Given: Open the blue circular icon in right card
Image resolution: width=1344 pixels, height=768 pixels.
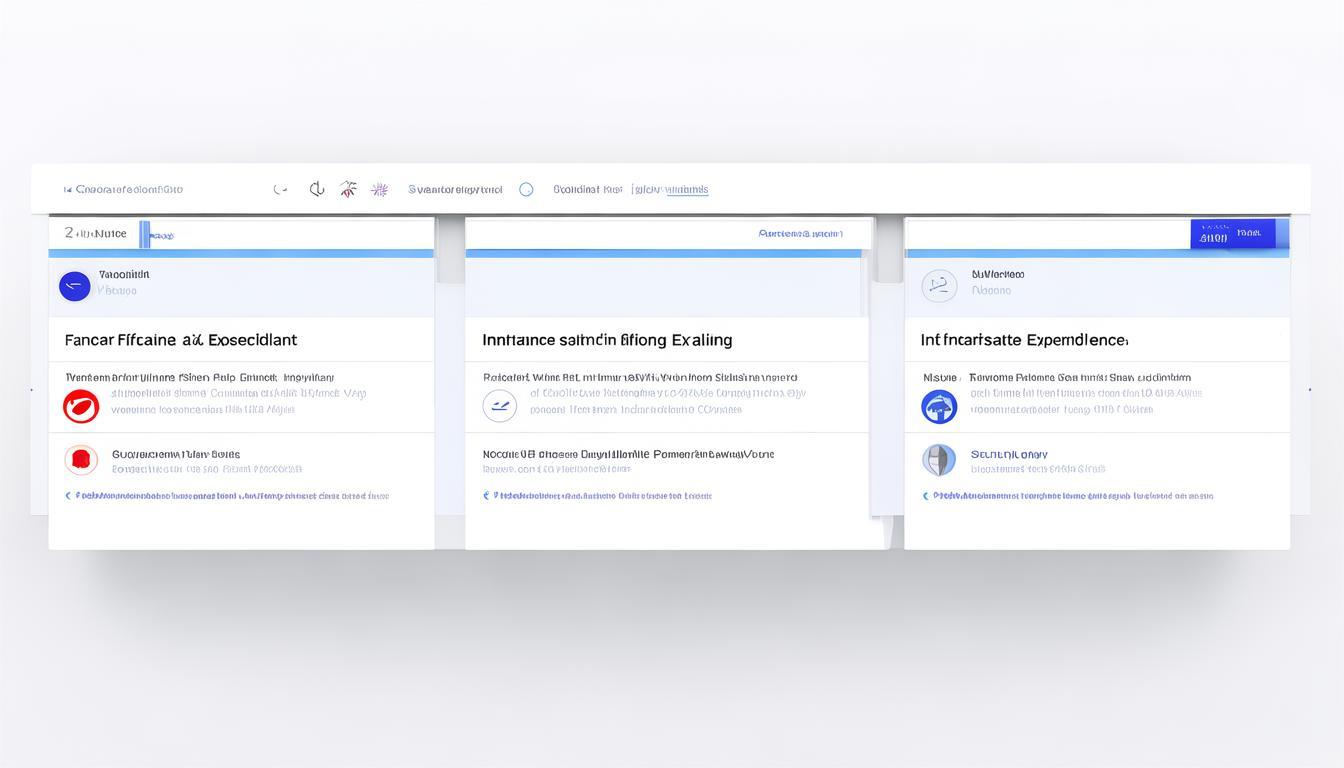Looking at the screenshot, I should pyautogui.click(x=939, y=406).
